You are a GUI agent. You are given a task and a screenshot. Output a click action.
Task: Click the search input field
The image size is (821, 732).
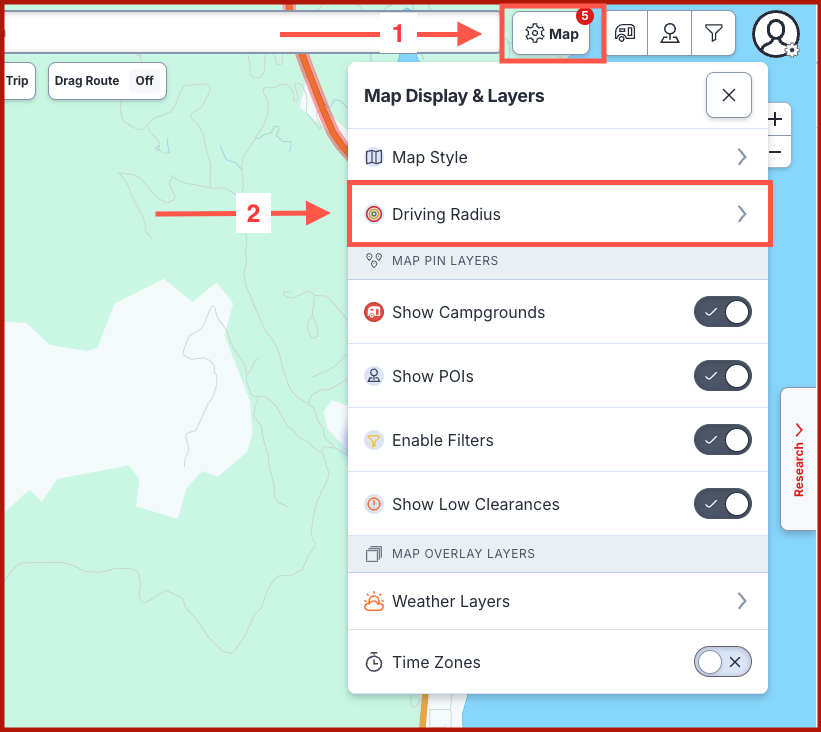[251, 33]
